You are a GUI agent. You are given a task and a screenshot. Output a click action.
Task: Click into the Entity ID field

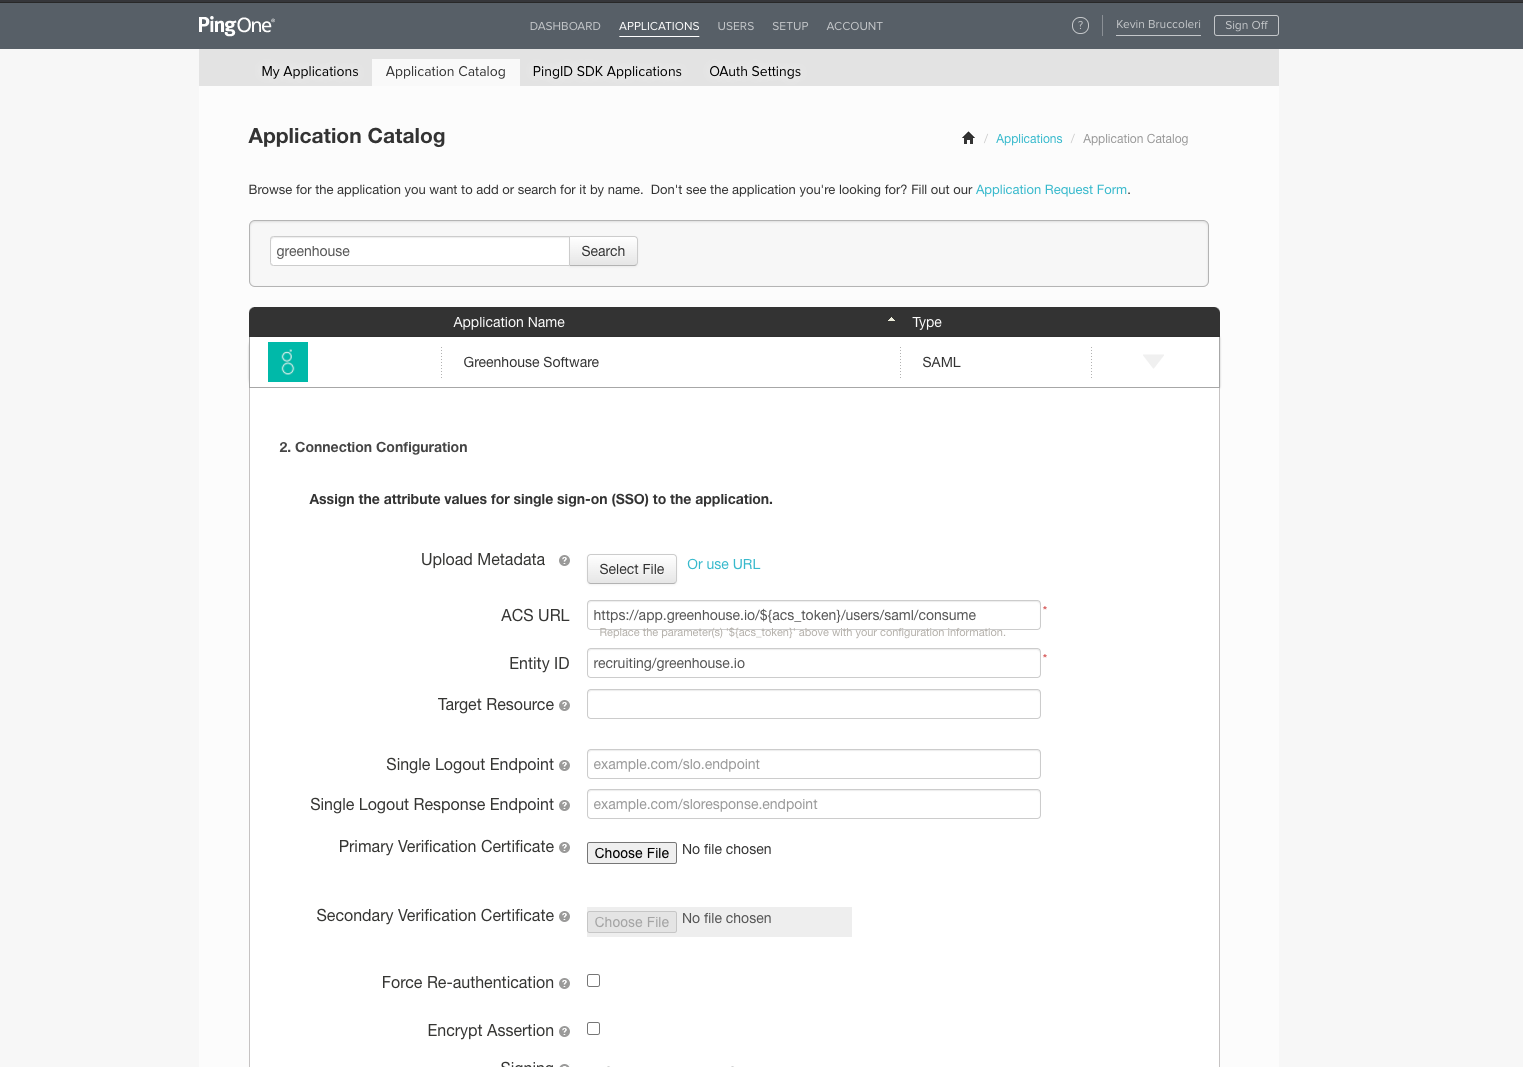point(813,663)
